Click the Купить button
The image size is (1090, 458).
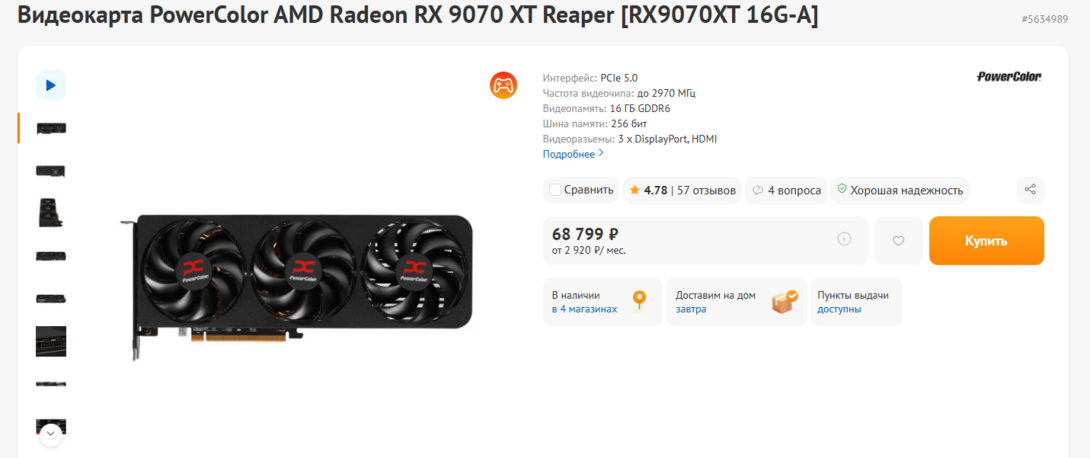click(x=986, y=240)
